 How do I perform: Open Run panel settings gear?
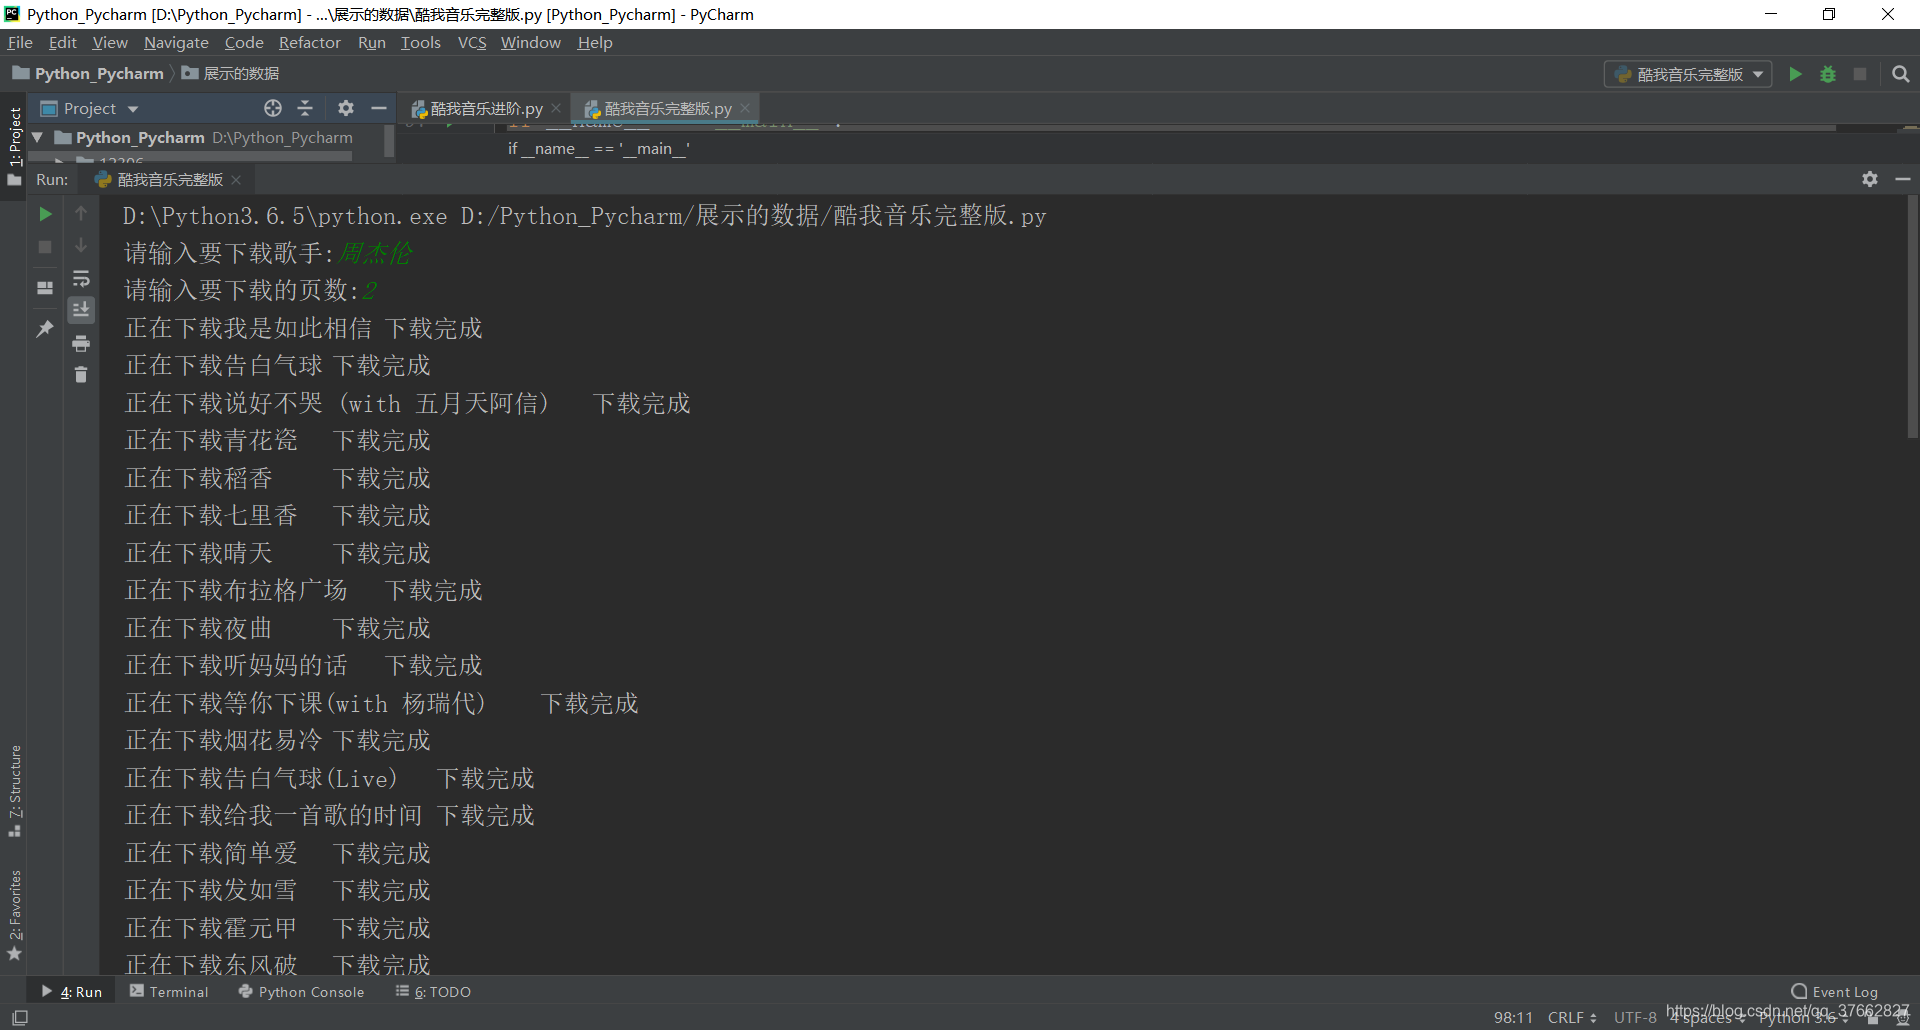coord(1870,179)
